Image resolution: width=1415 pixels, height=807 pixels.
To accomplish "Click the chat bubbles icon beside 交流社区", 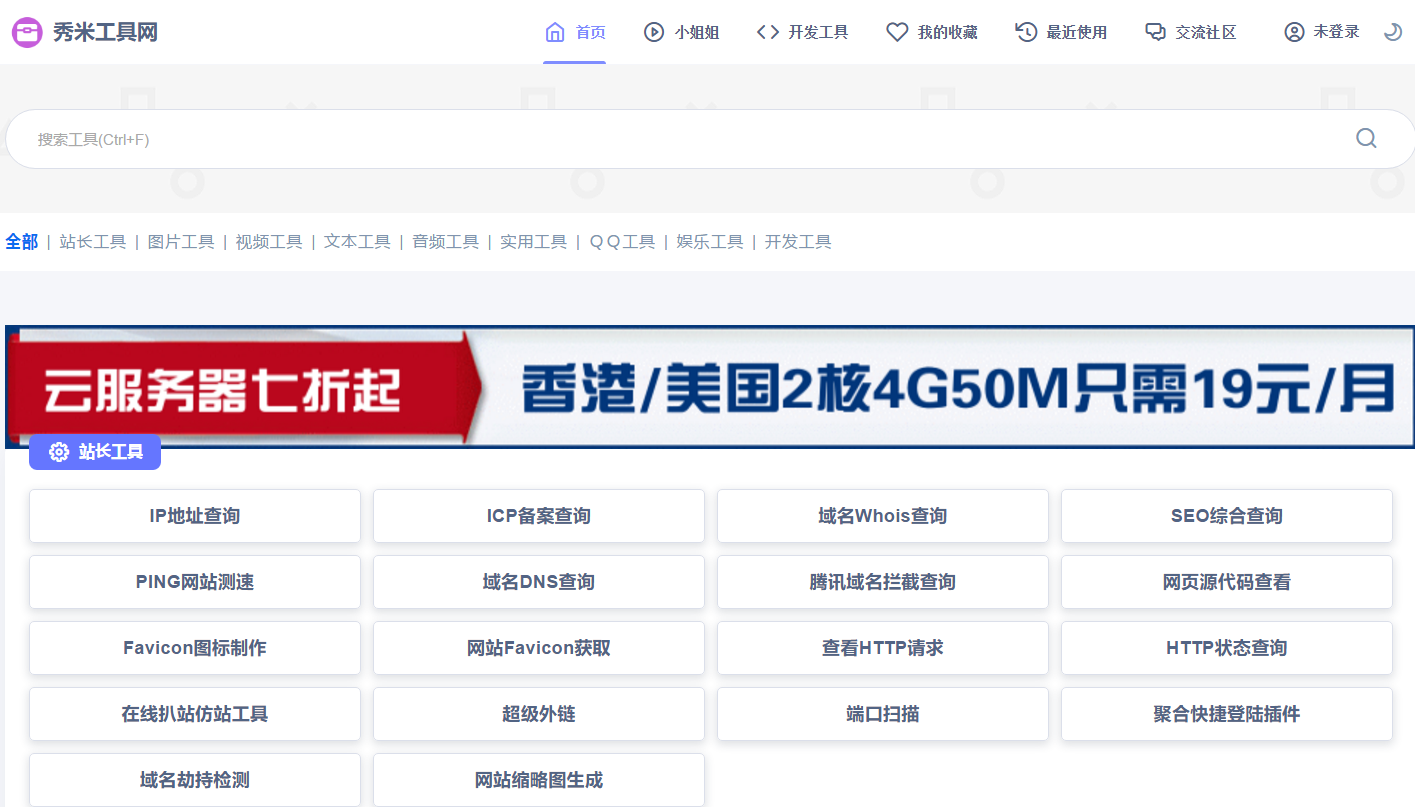I will pos(1156,32).
